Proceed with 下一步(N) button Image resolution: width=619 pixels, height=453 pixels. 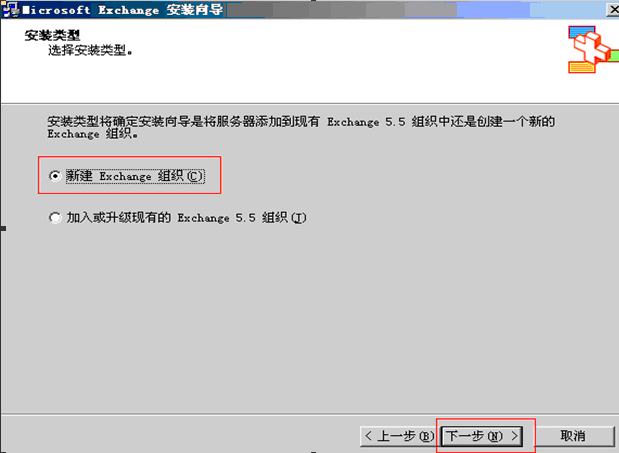482,436
